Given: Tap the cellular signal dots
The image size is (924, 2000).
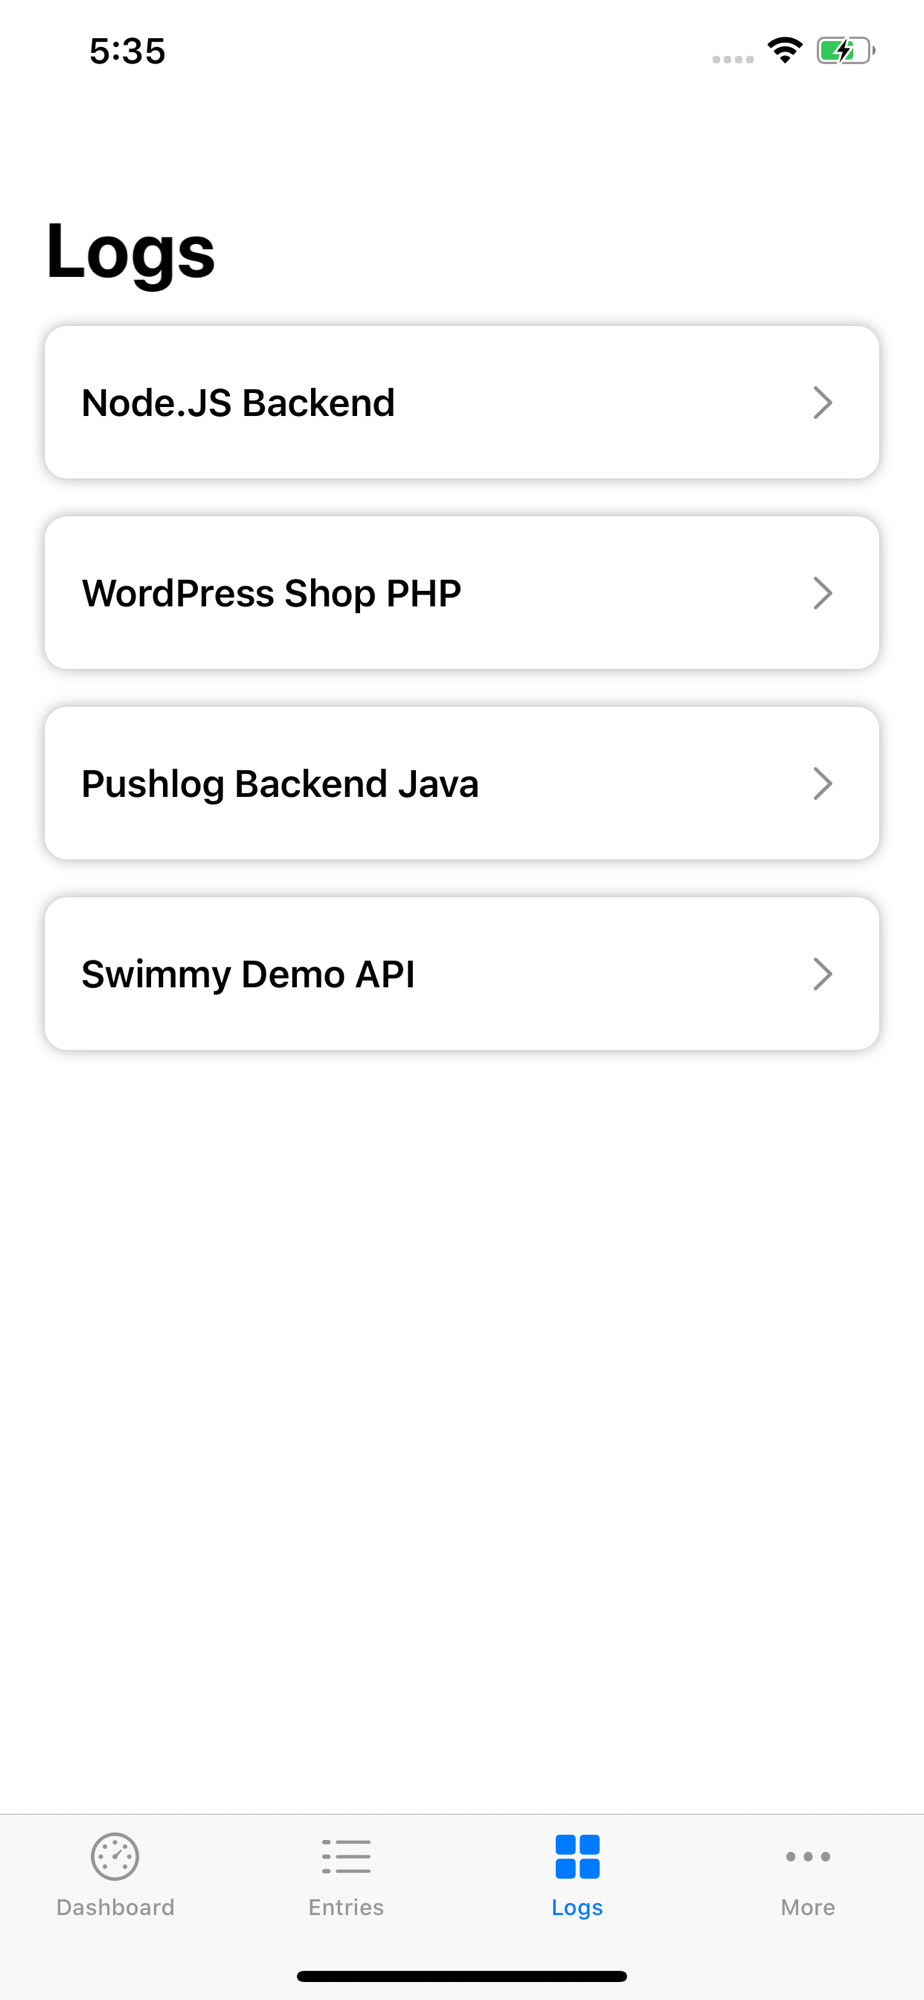Looking at the screenshot, I should [733, 59].
